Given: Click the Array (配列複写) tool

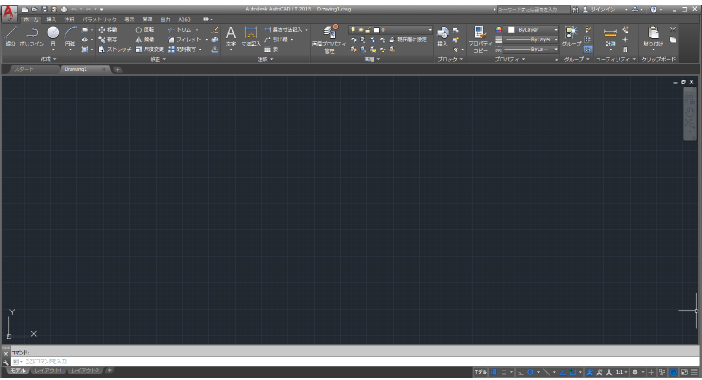Looking at the screenshot, I should click(x=182, y=49).
